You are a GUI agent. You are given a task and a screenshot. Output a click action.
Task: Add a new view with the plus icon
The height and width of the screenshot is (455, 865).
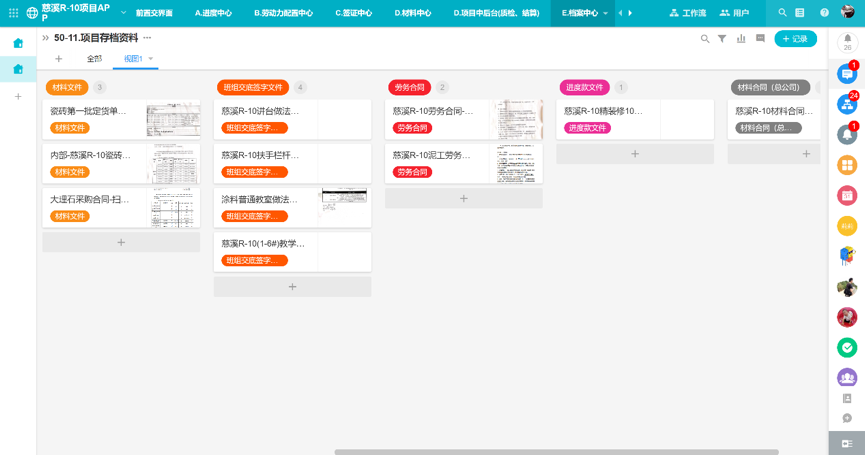point(58,58)
